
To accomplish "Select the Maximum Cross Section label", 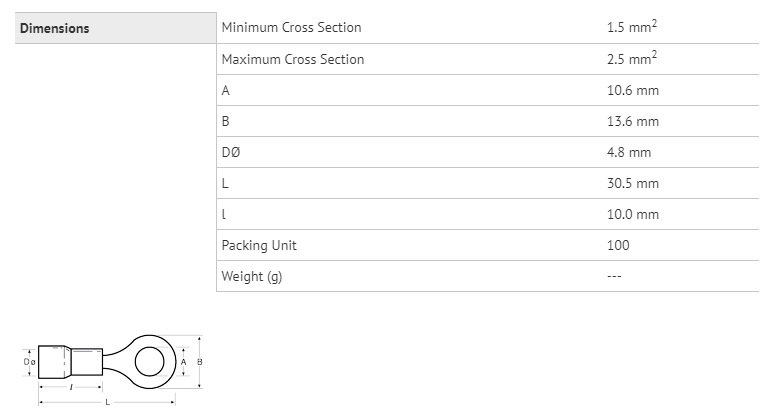I will 293,59.
